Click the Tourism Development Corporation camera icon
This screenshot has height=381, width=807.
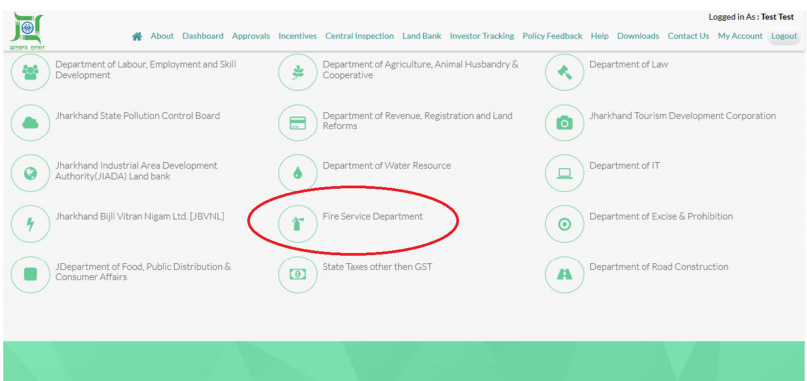pos(564,123)
